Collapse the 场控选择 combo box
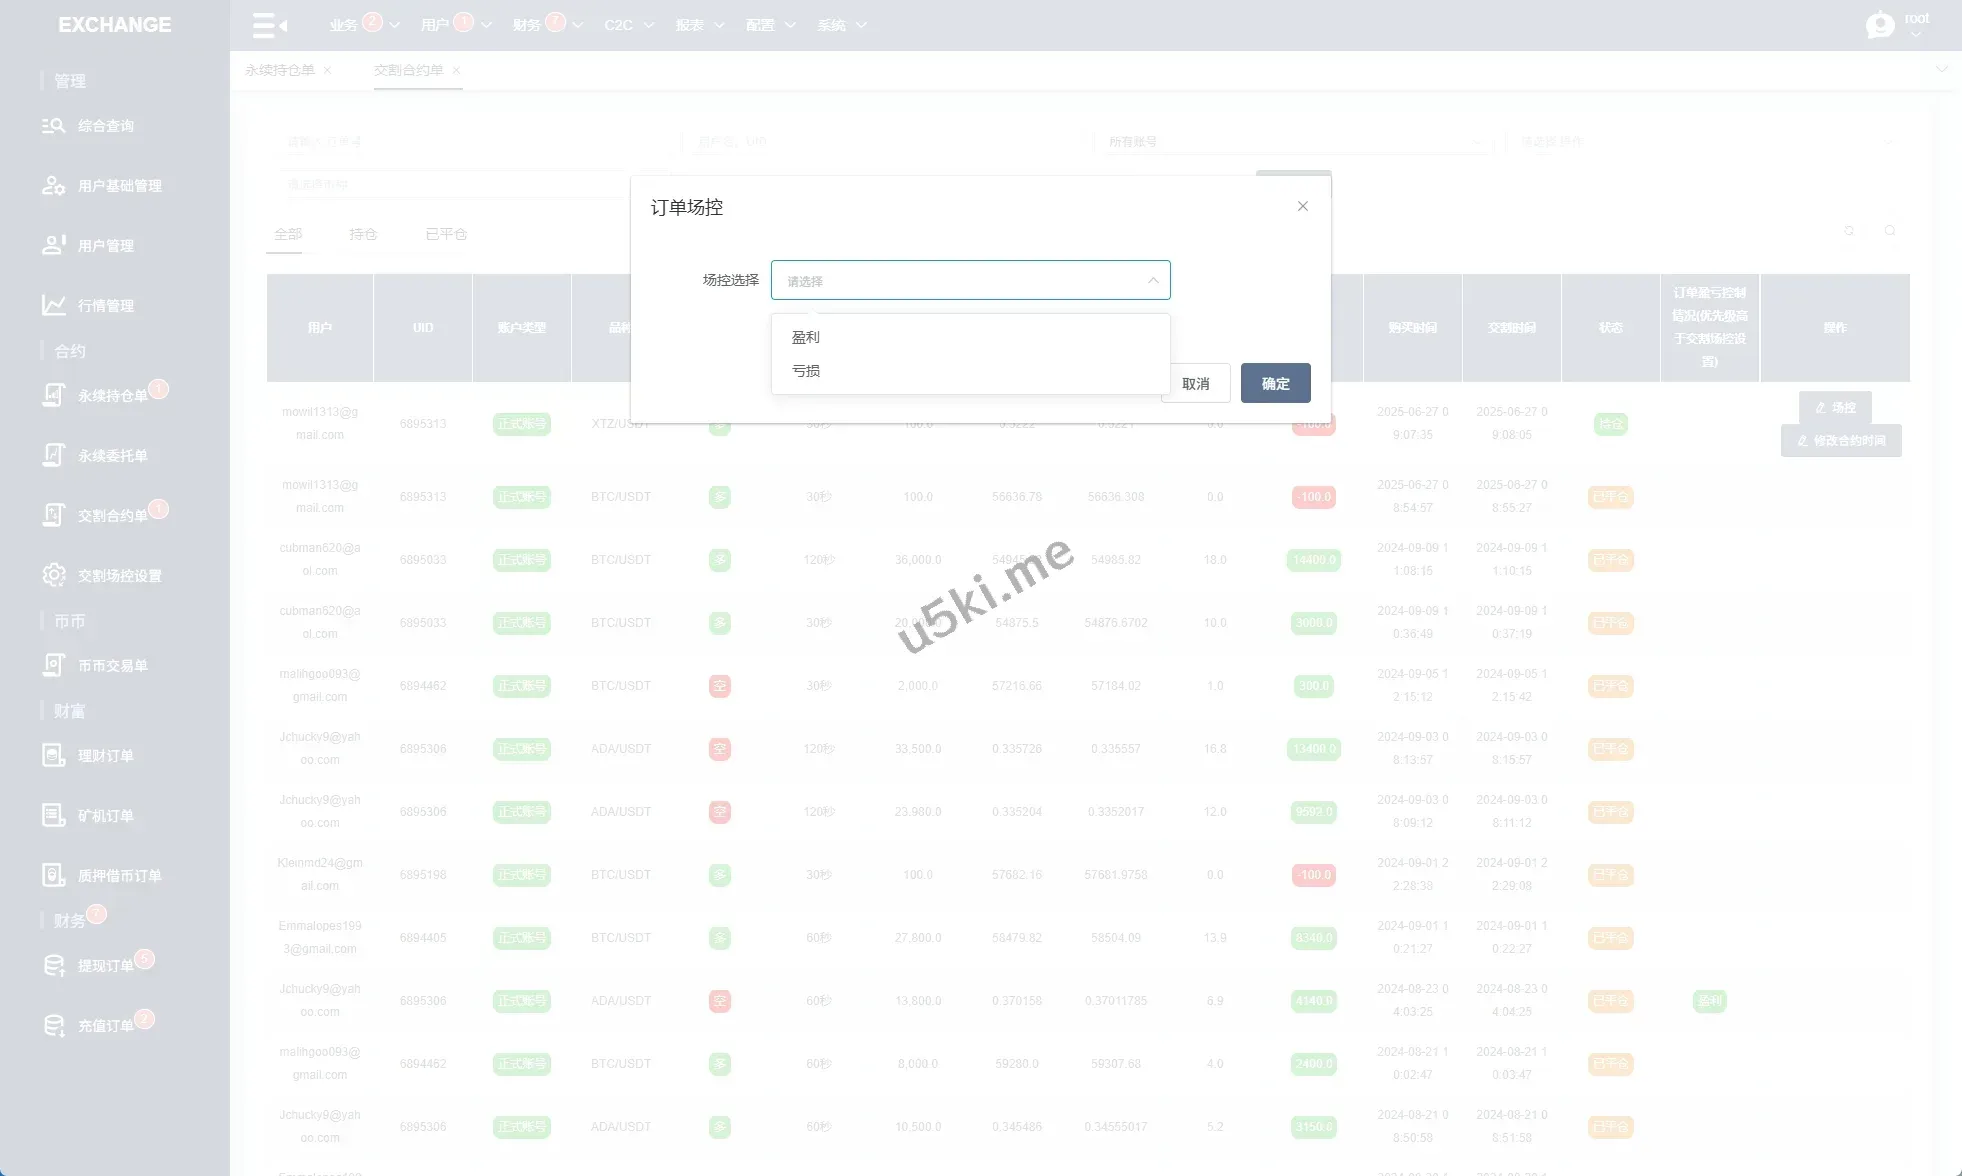The height and width of the screenshot is (1176, 1962). pos(1153,281)
